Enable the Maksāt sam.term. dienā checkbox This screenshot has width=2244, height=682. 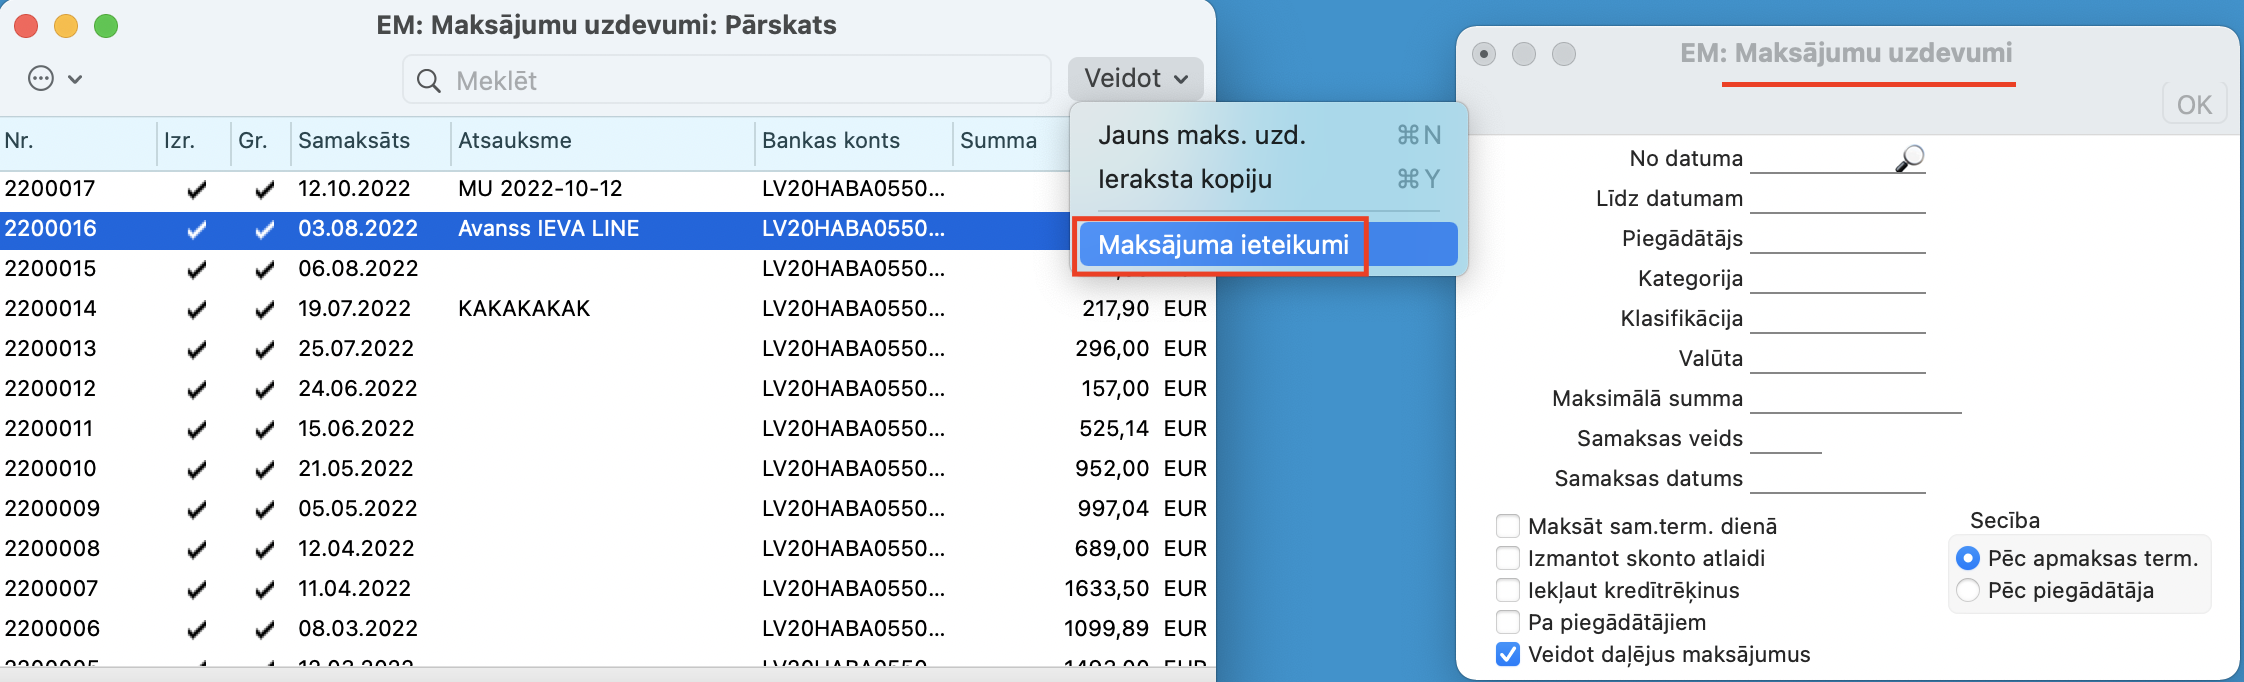[1508, 526]
